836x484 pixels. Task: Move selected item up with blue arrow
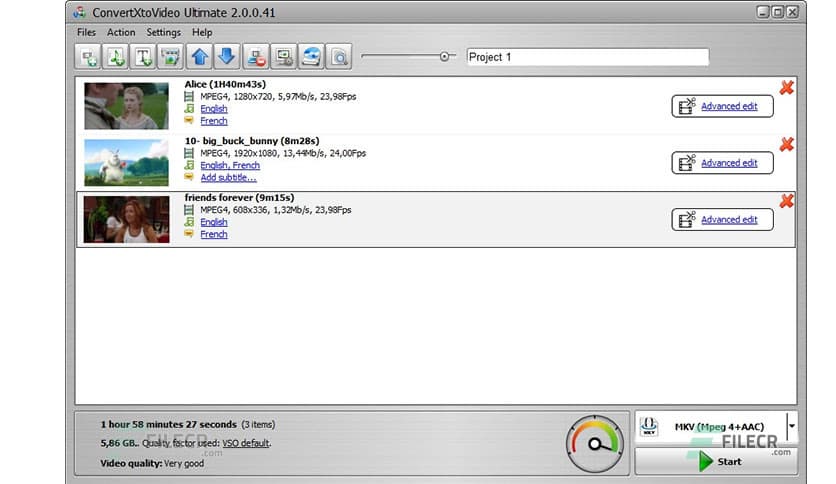pos(199,57)
